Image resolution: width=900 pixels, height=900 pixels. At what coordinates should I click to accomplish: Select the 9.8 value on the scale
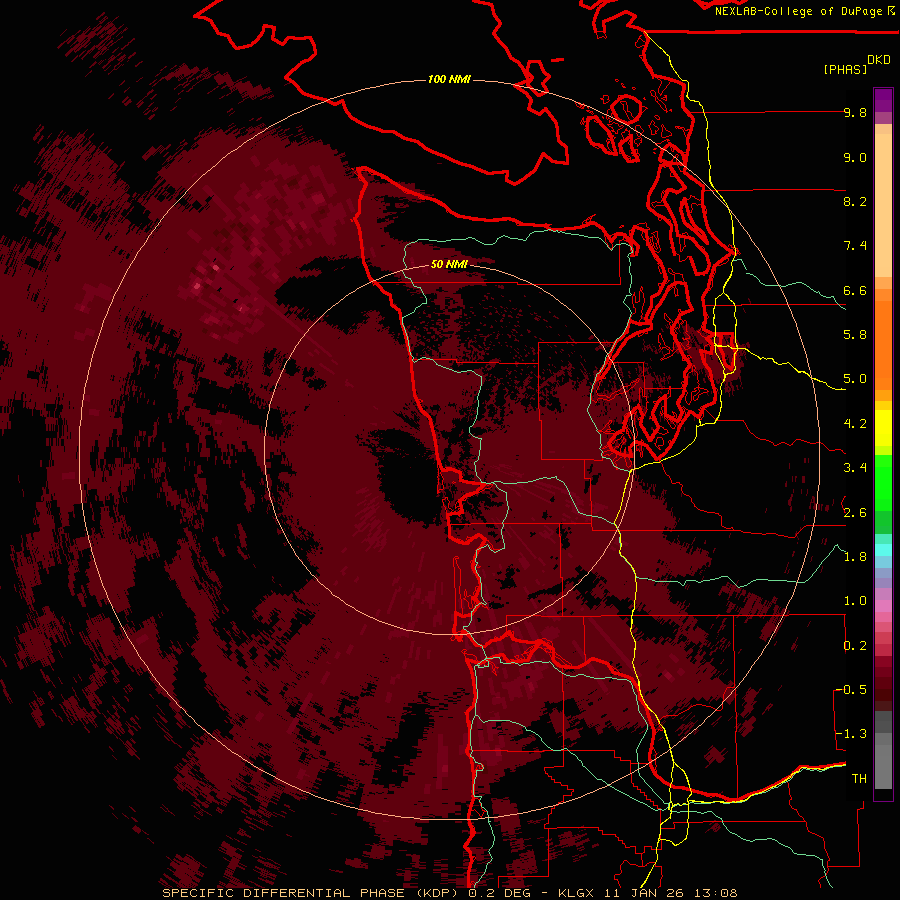click(855, 112)
